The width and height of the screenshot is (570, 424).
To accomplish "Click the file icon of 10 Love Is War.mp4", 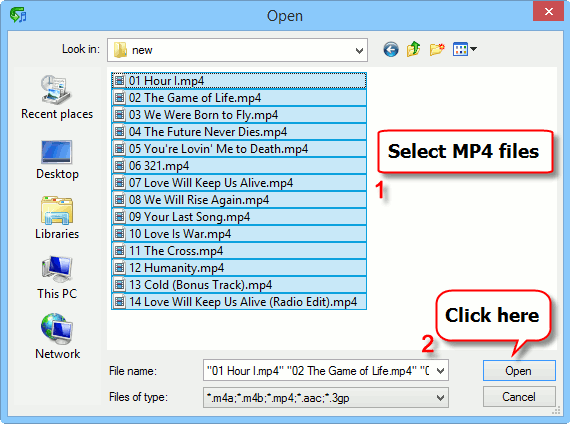I will coord(119,233).
